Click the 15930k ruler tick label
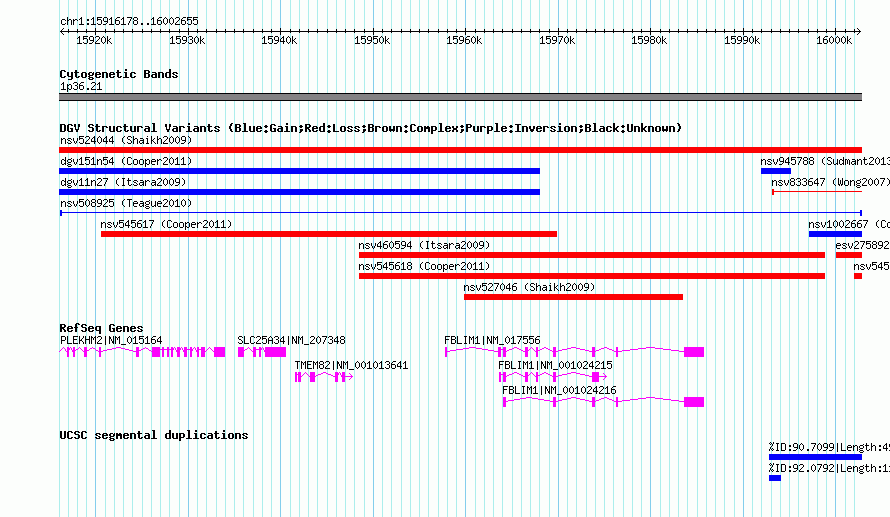The image size is (890, 517). (x=187, y=40)
